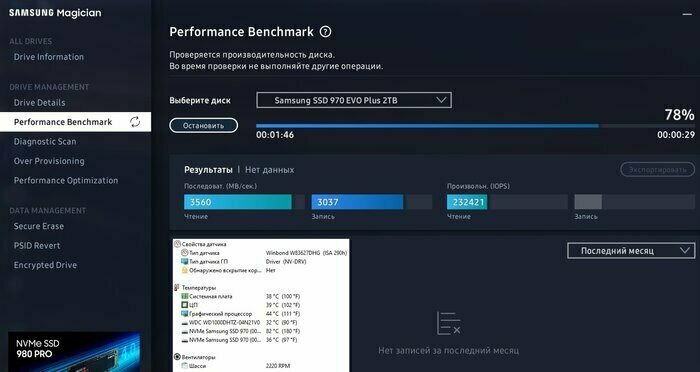Open Performance Optimization
Viewport: 700px width, 372px height.
point(66,180)
